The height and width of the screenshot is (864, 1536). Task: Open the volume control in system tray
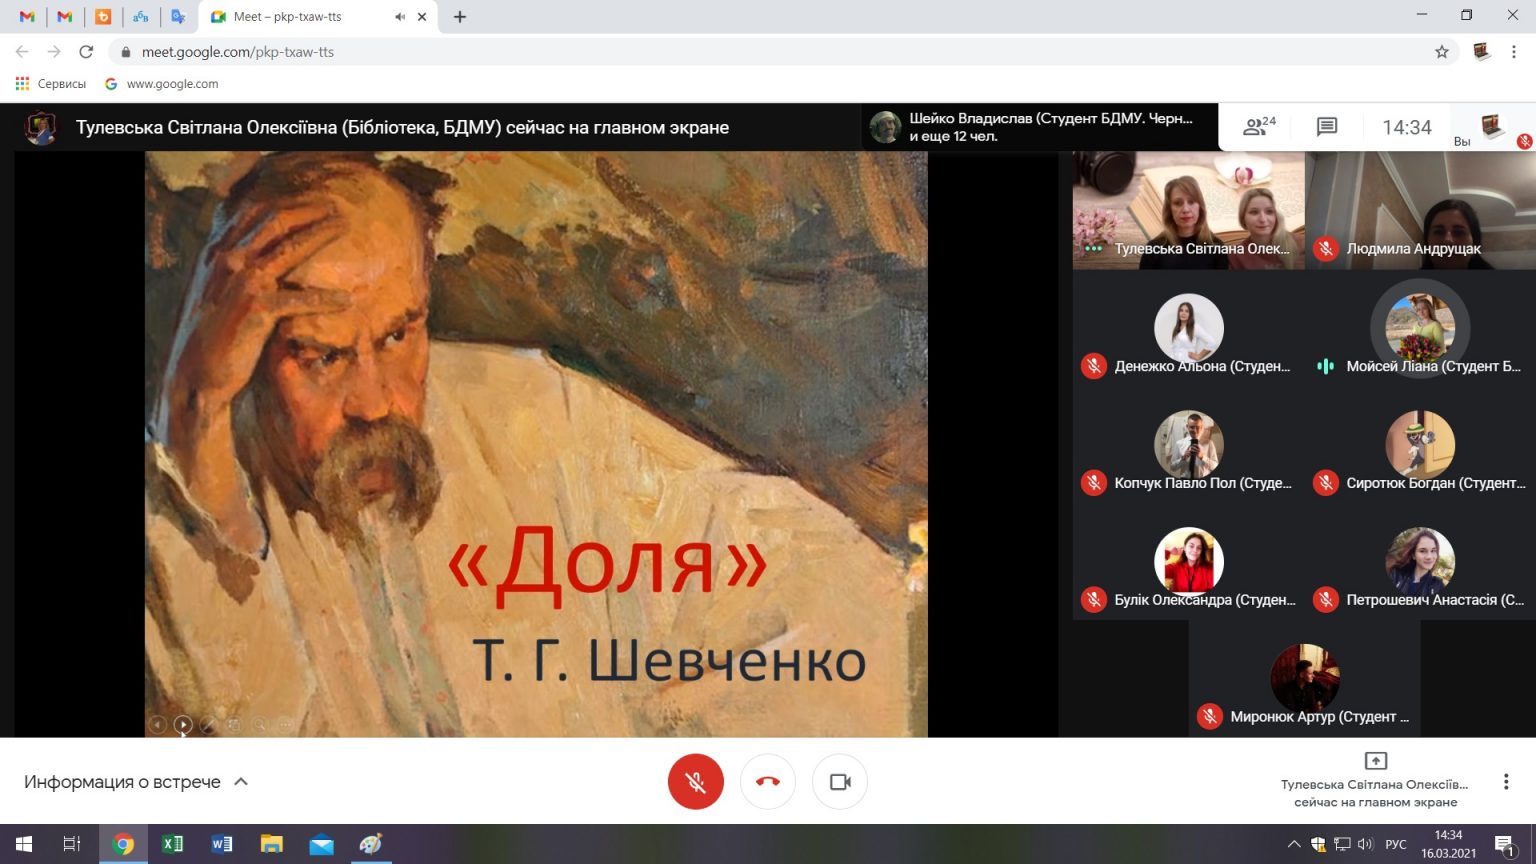[1365, 844]
